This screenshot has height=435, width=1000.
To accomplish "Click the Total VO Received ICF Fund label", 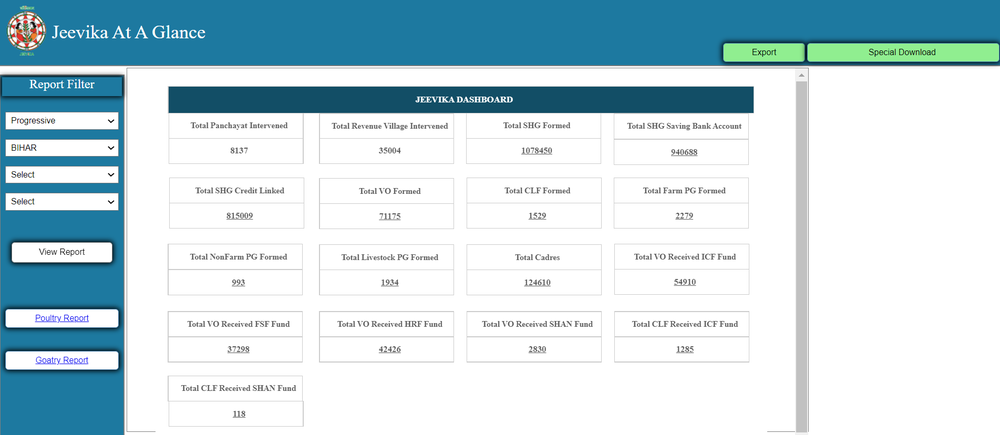I will click(x=684, y=257).
